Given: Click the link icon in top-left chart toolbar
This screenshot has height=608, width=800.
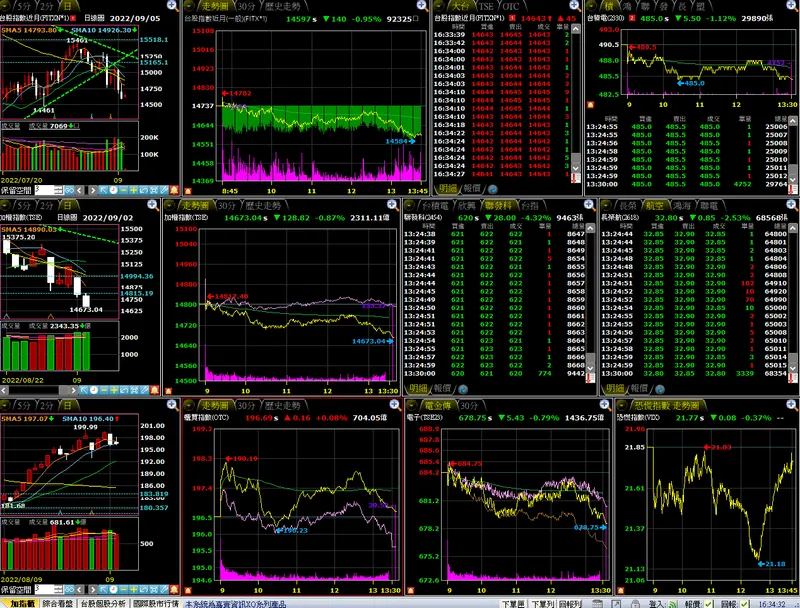Looking at the screenshot, I should 69,190.
